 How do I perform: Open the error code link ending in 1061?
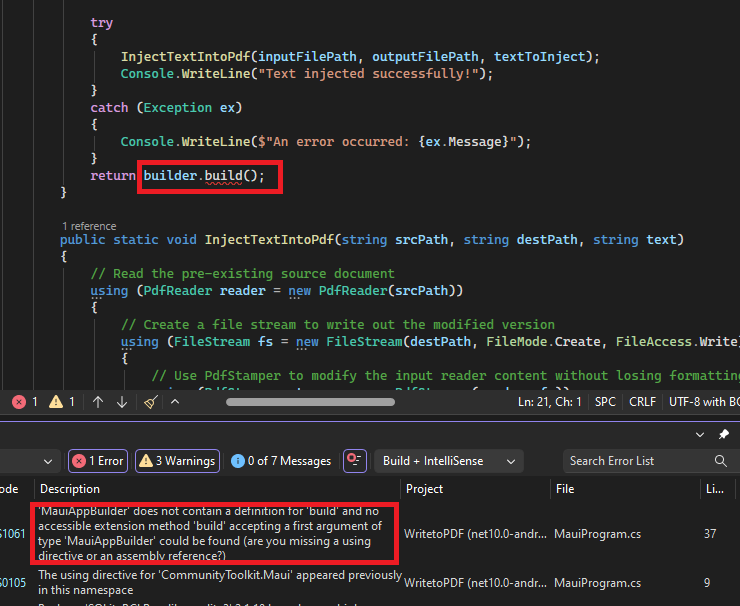click(x=13, y=534)
